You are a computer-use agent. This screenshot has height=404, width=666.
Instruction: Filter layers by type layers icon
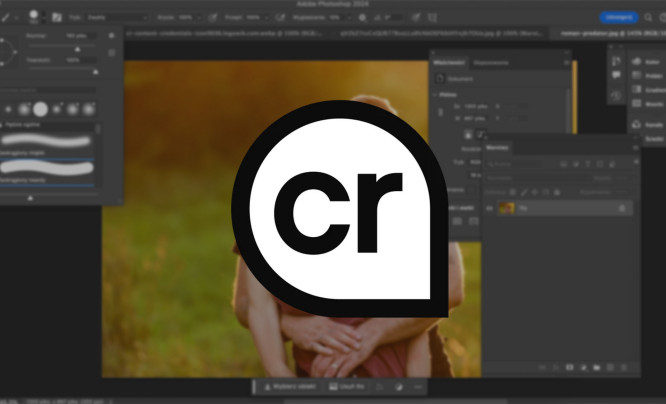pos(588,164)
